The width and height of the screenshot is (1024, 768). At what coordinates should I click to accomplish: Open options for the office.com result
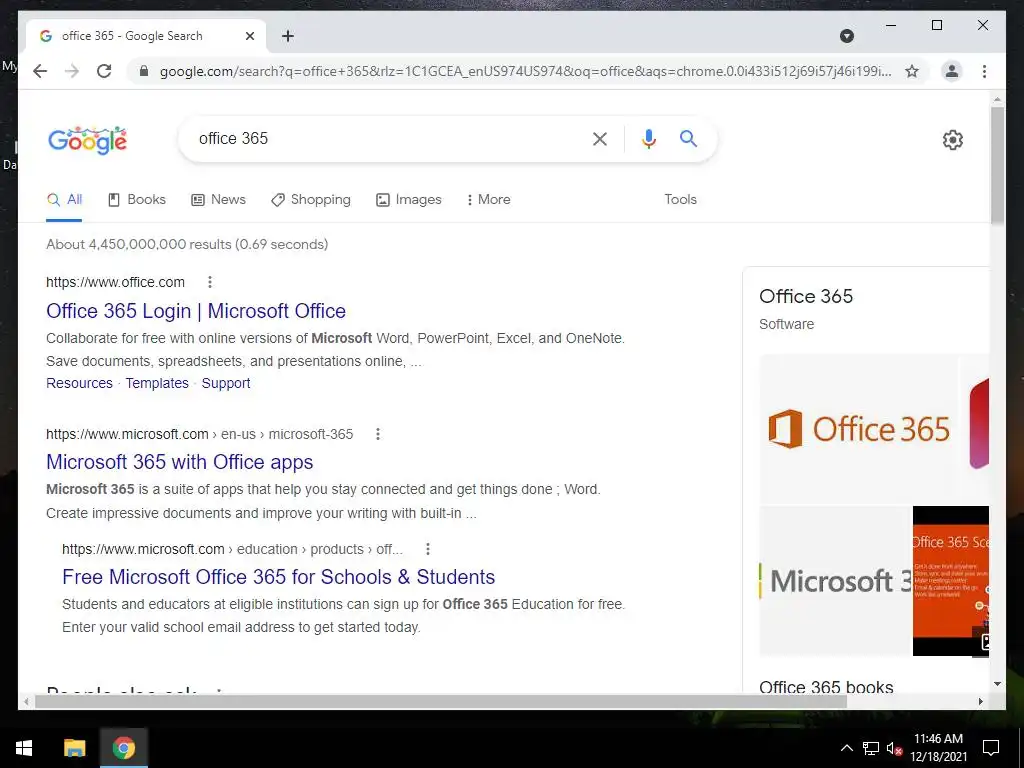pyautogui.click(x=210, y=282)
